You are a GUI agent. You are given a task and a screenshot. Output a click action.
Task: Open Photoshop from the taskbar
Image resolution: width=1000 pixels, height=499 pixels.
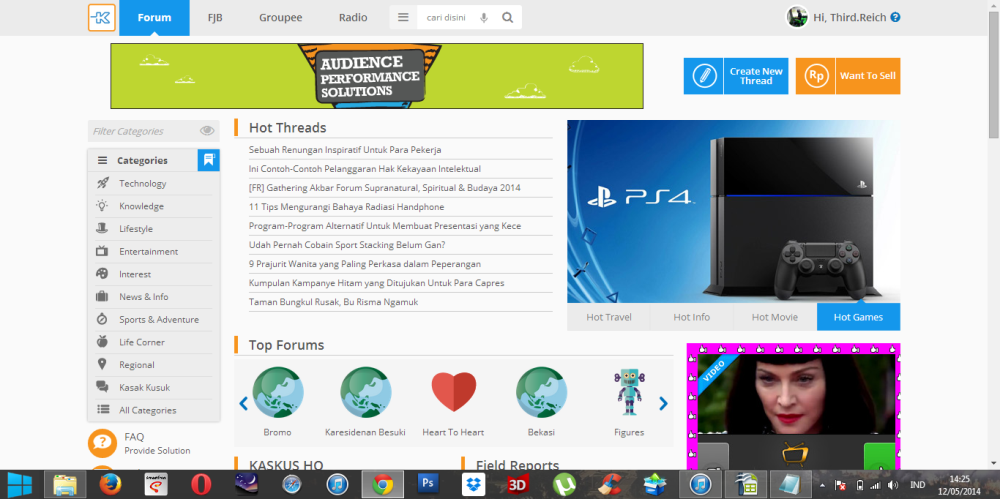427,485
